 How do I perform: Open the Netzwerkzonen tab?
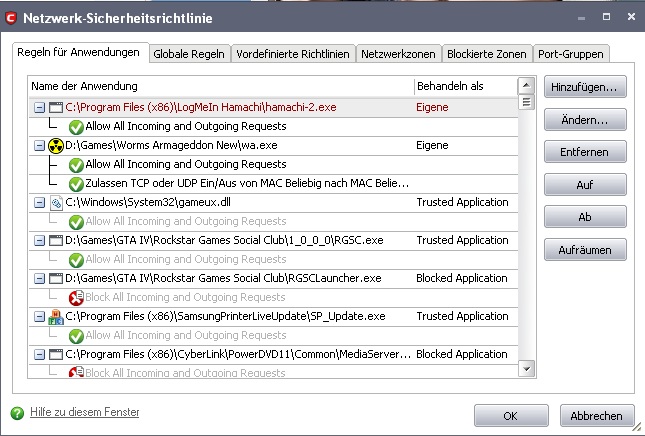coord(398,54)
